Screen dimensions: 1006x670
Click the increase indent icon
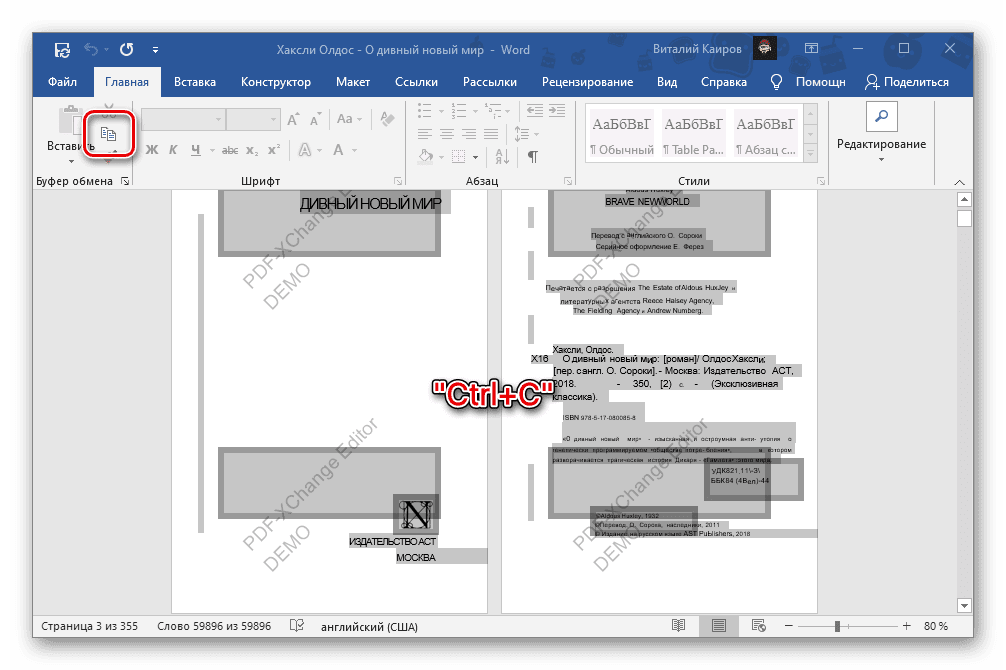coord(557,110)
